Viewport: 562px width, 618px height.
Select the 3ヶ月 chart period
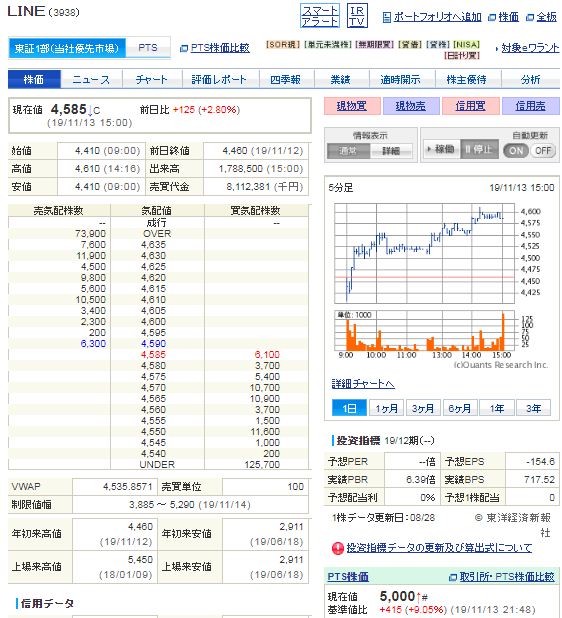click(x=423, y=408)
